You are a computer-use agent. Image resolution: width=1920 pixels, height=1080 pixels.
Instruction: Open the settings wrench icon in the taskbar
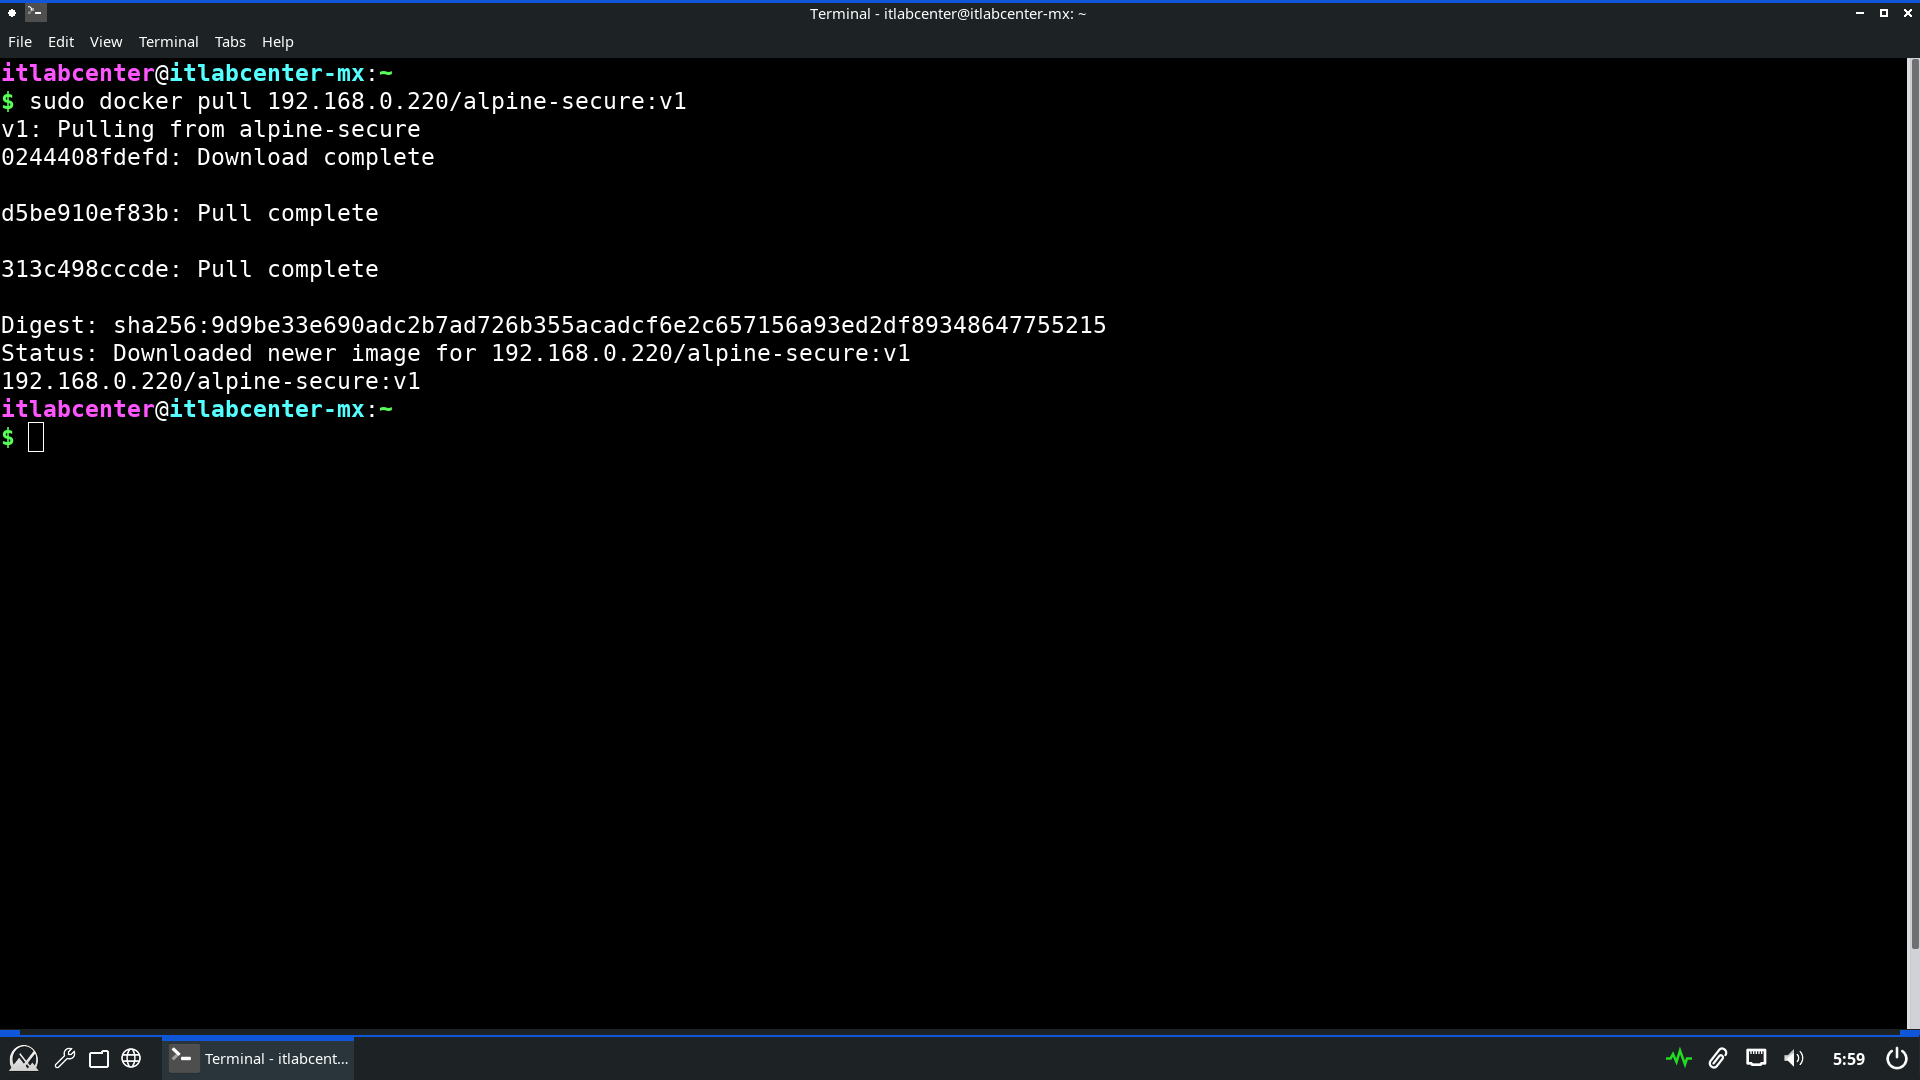click(65, 1058)
